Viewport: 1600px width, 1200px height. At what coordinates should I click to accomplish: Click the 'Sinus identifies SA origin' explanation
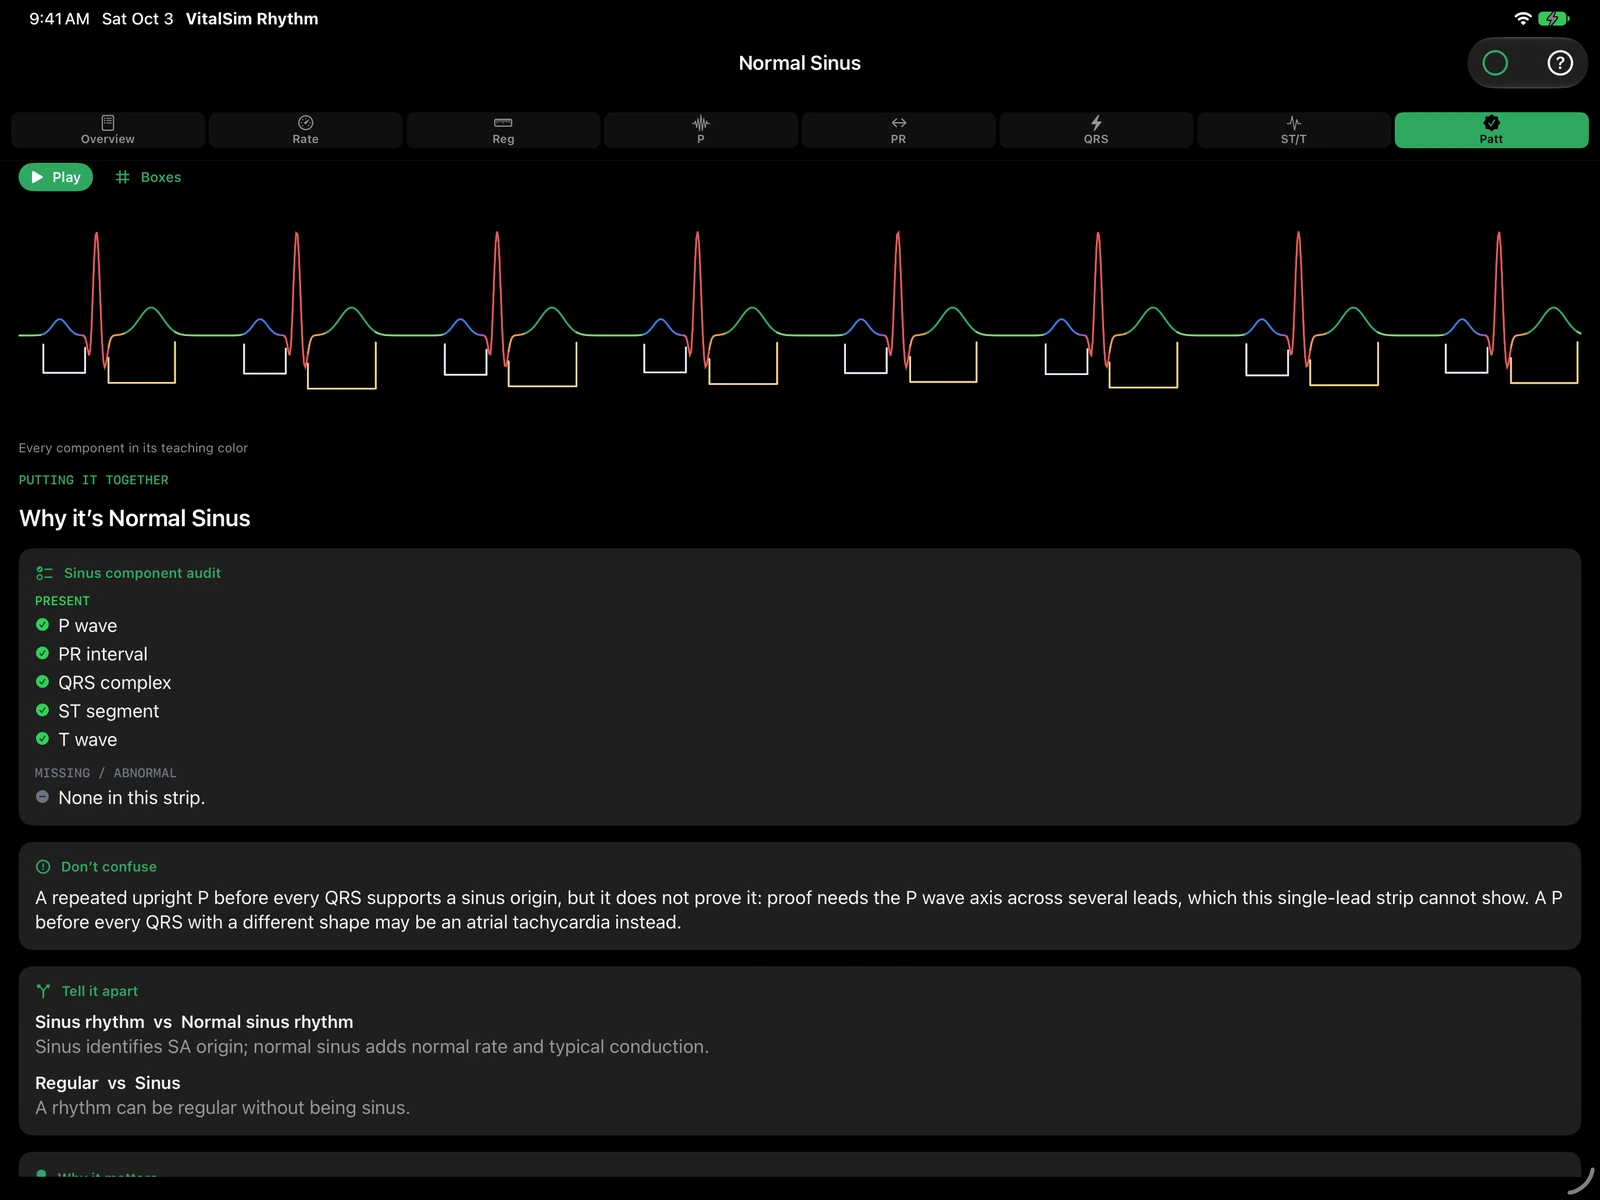click(x=372, y=1047)
